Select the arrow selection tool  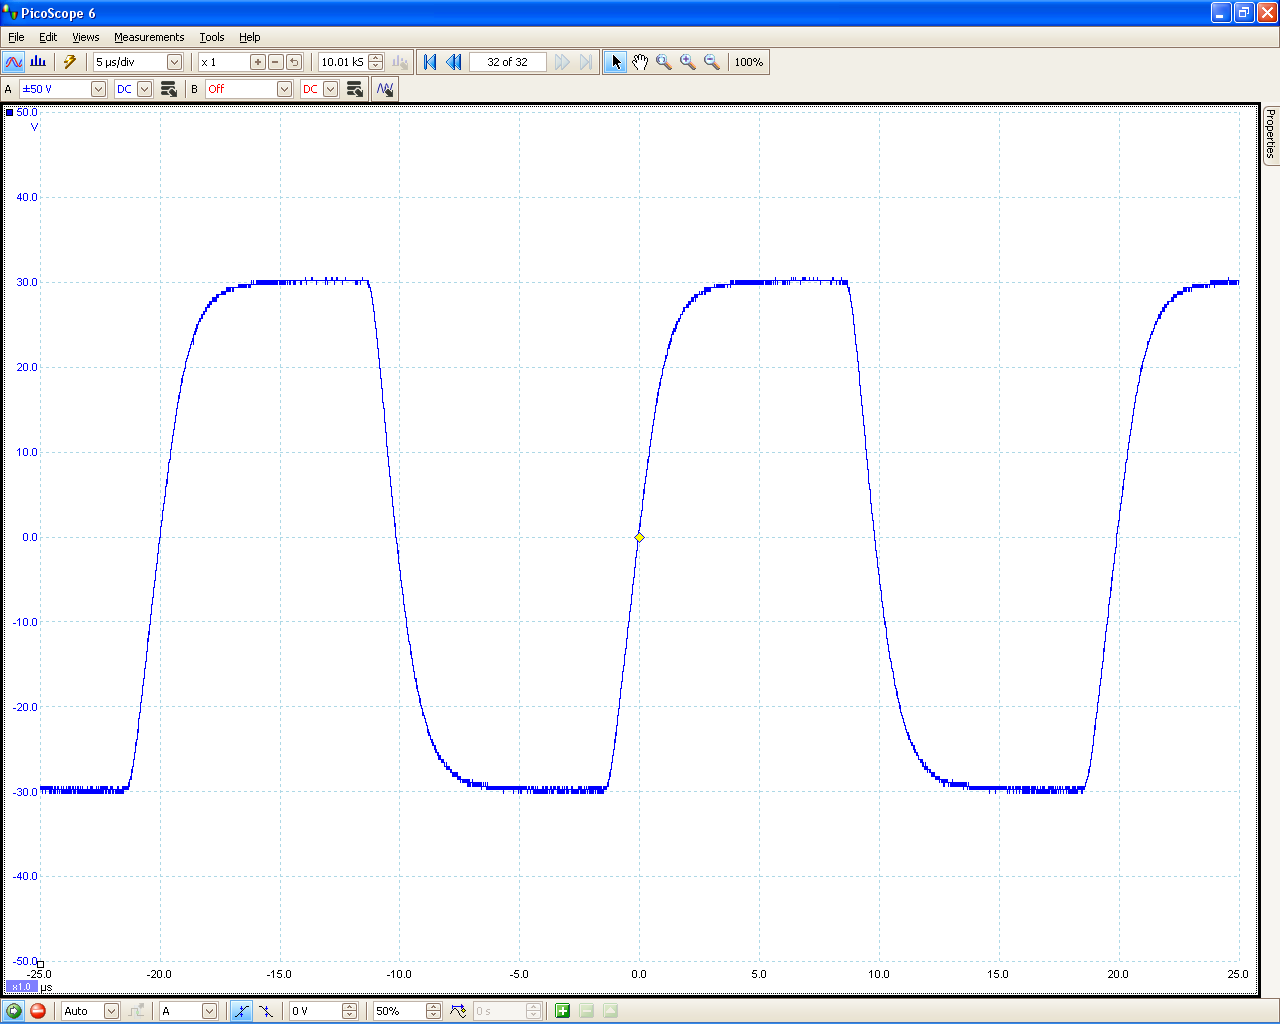(x=616, y=62)
